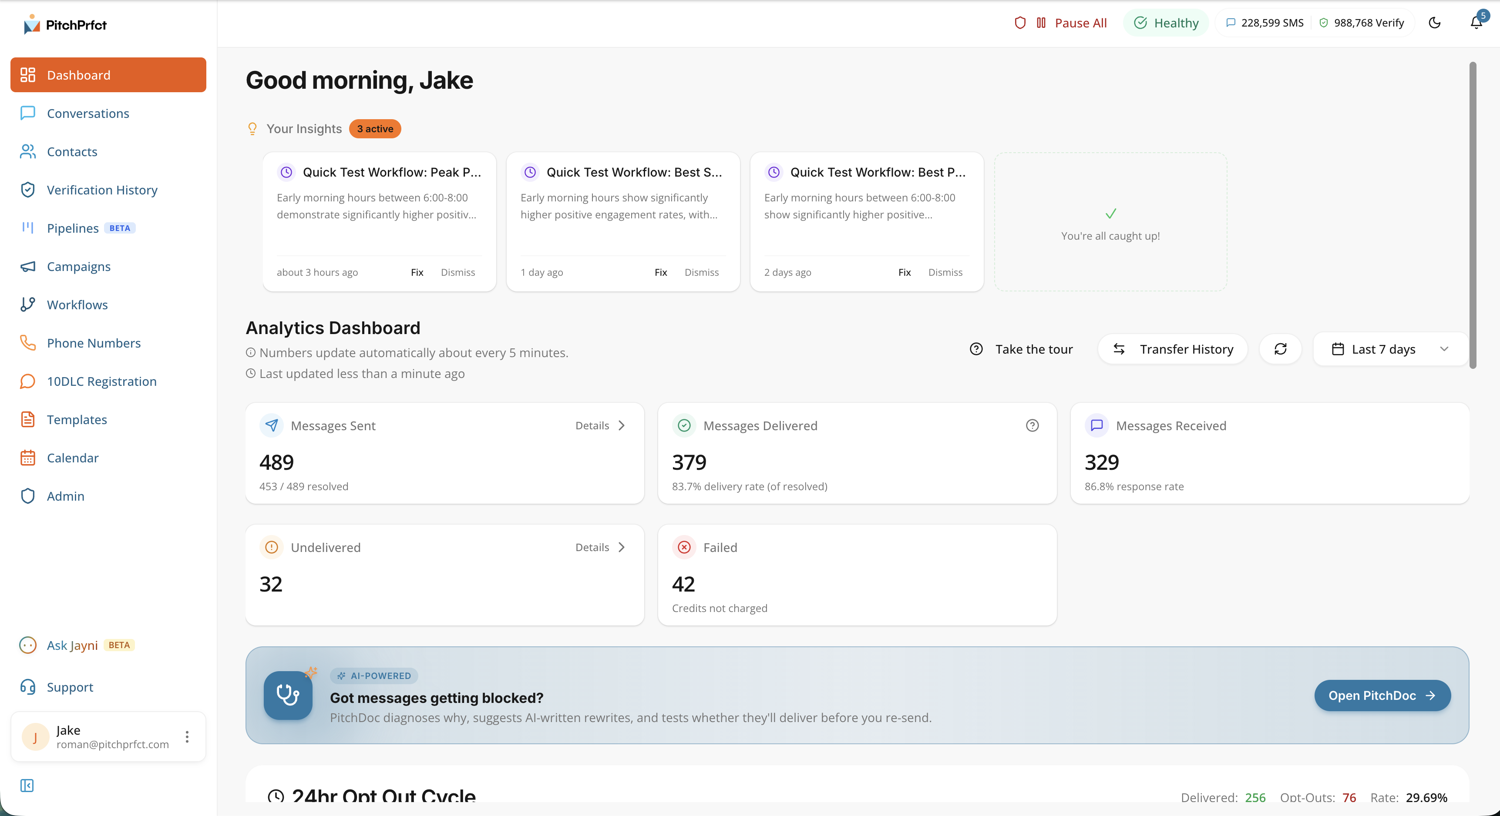Screen dimensions: 1500x816
Task: Click the 988,768 Verify credits counter
Action: (x=1361, y=23)
